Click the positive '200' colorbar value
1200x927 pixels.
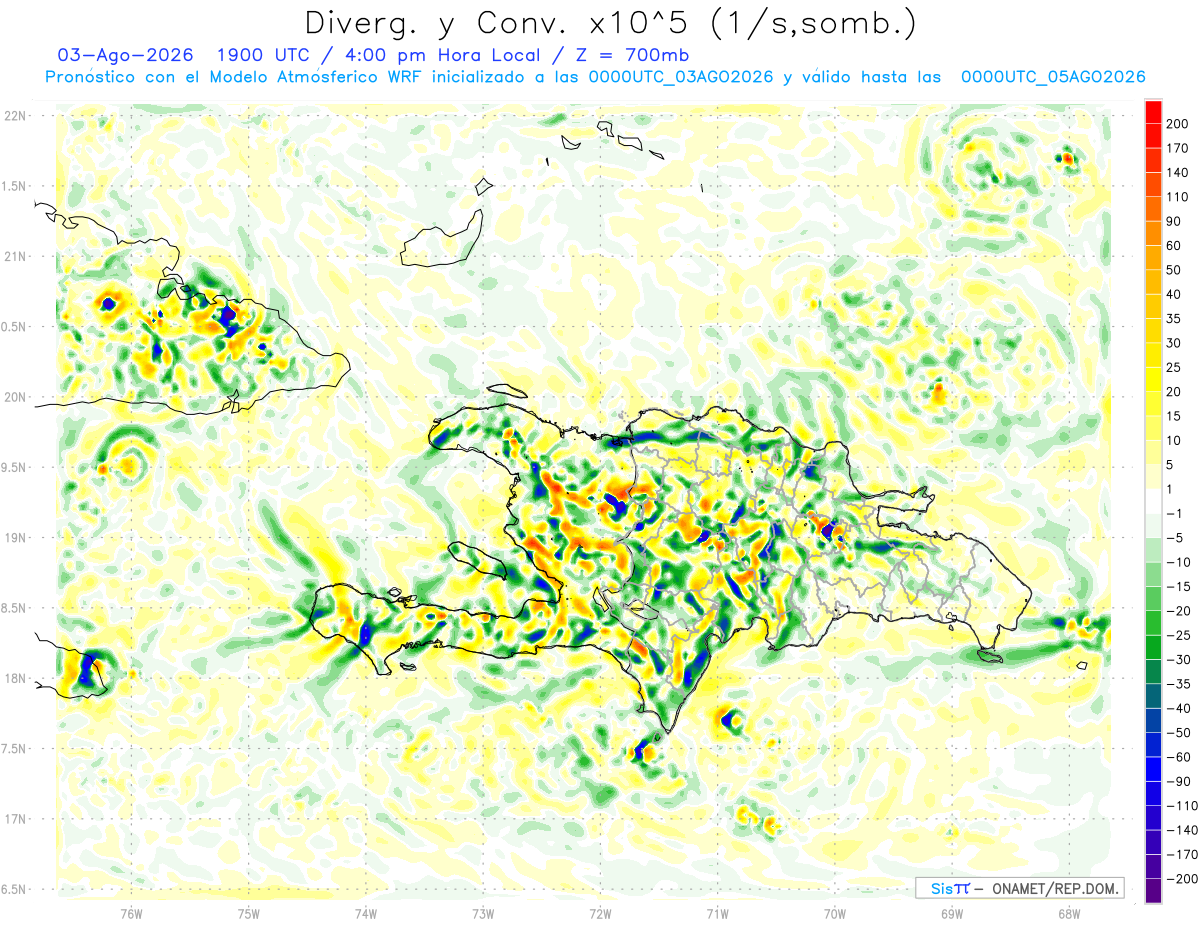click(x=1178, y=124)
